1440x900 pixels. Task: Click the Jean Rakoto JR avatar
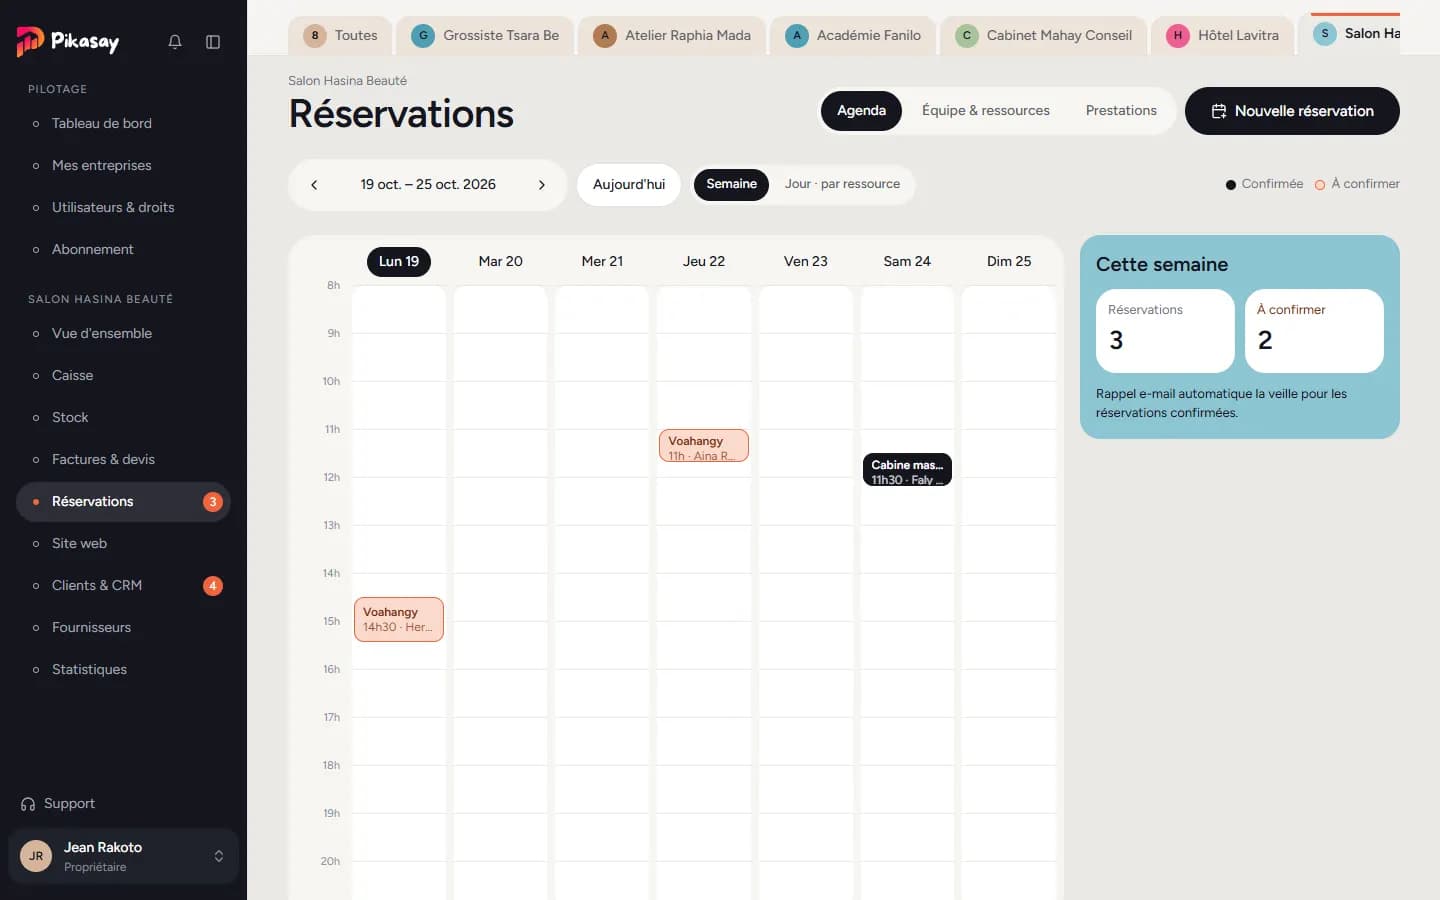pyautogui.click(x=36, y=856)
